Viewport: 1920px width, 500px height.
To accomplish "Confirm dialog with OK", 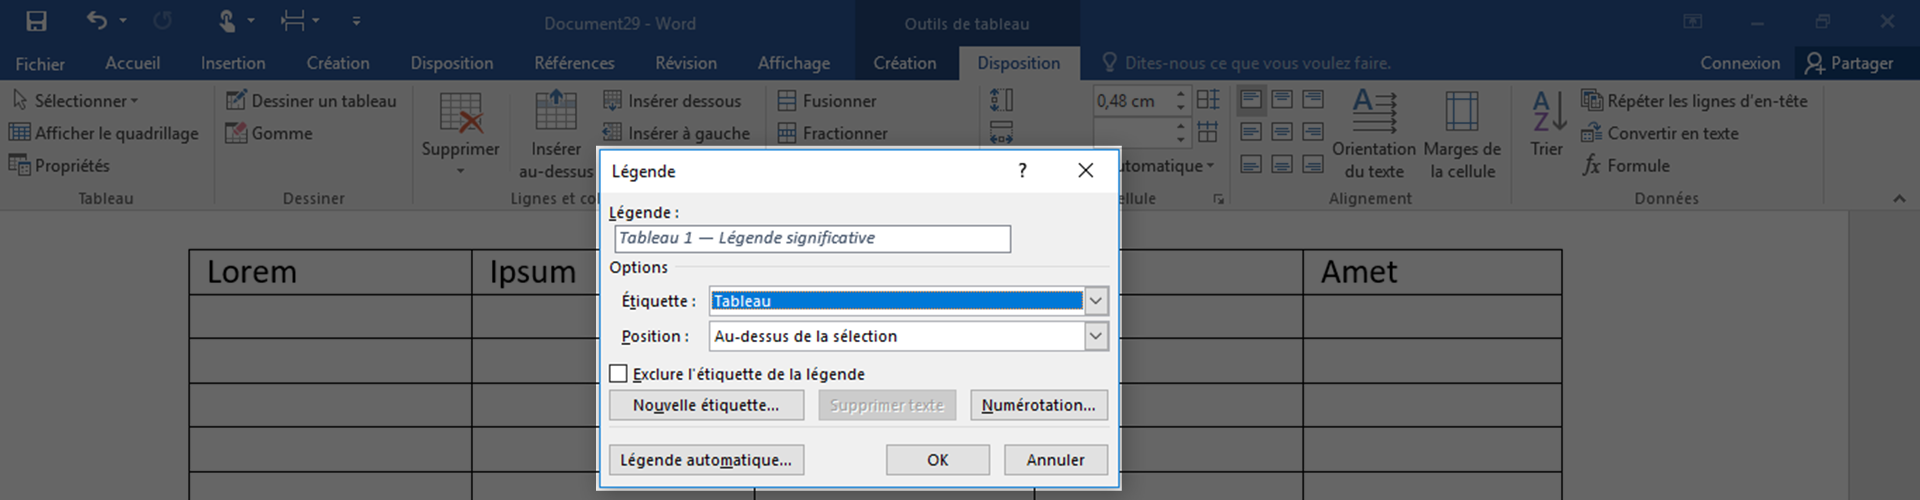I will [x=937, y=460].
